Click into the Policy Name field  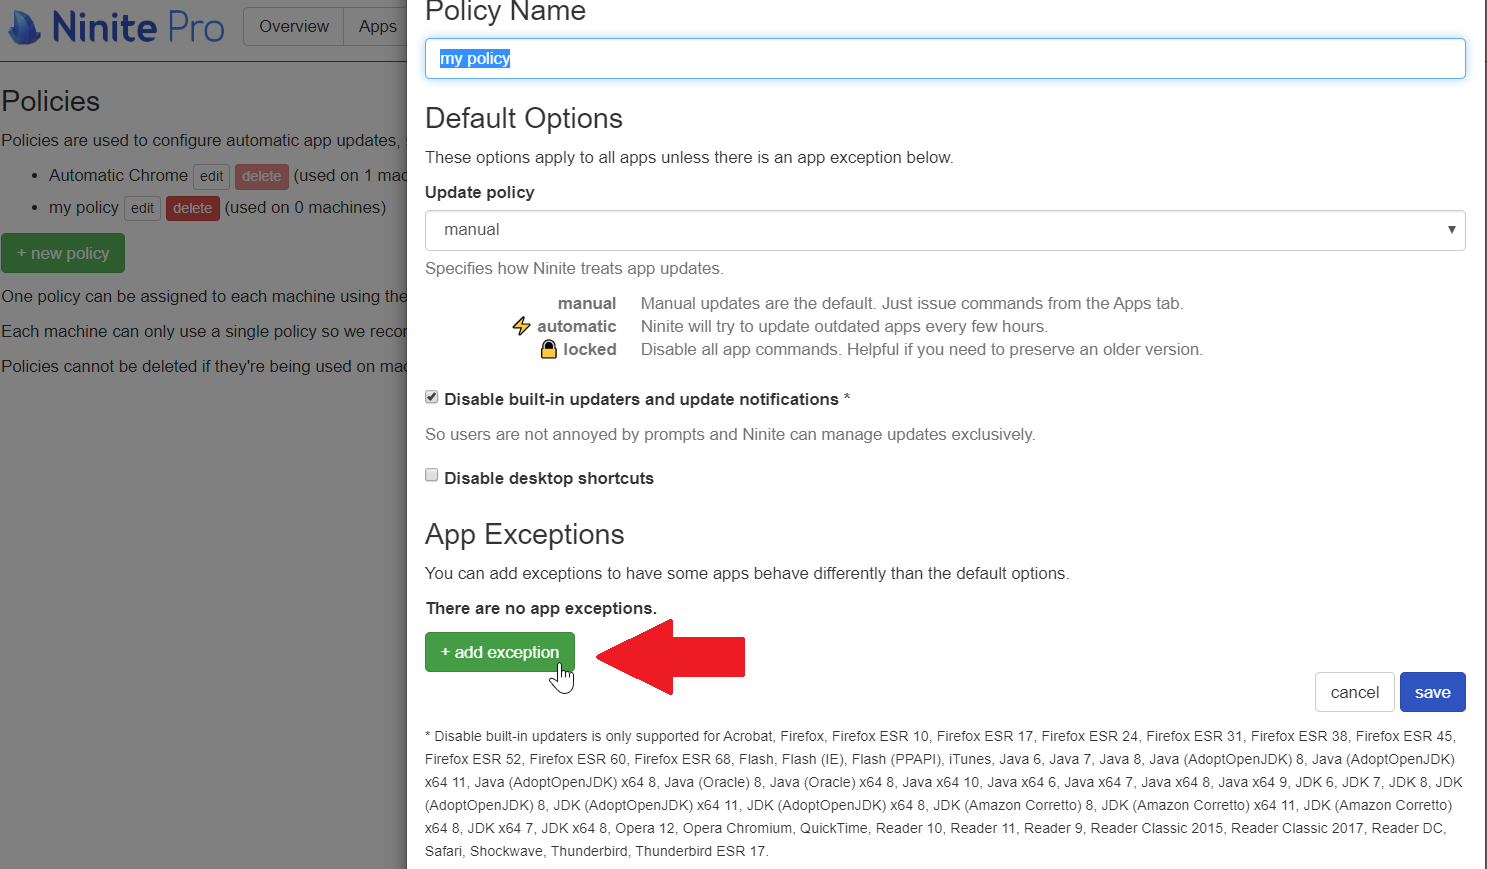click(x=945, y=58)
